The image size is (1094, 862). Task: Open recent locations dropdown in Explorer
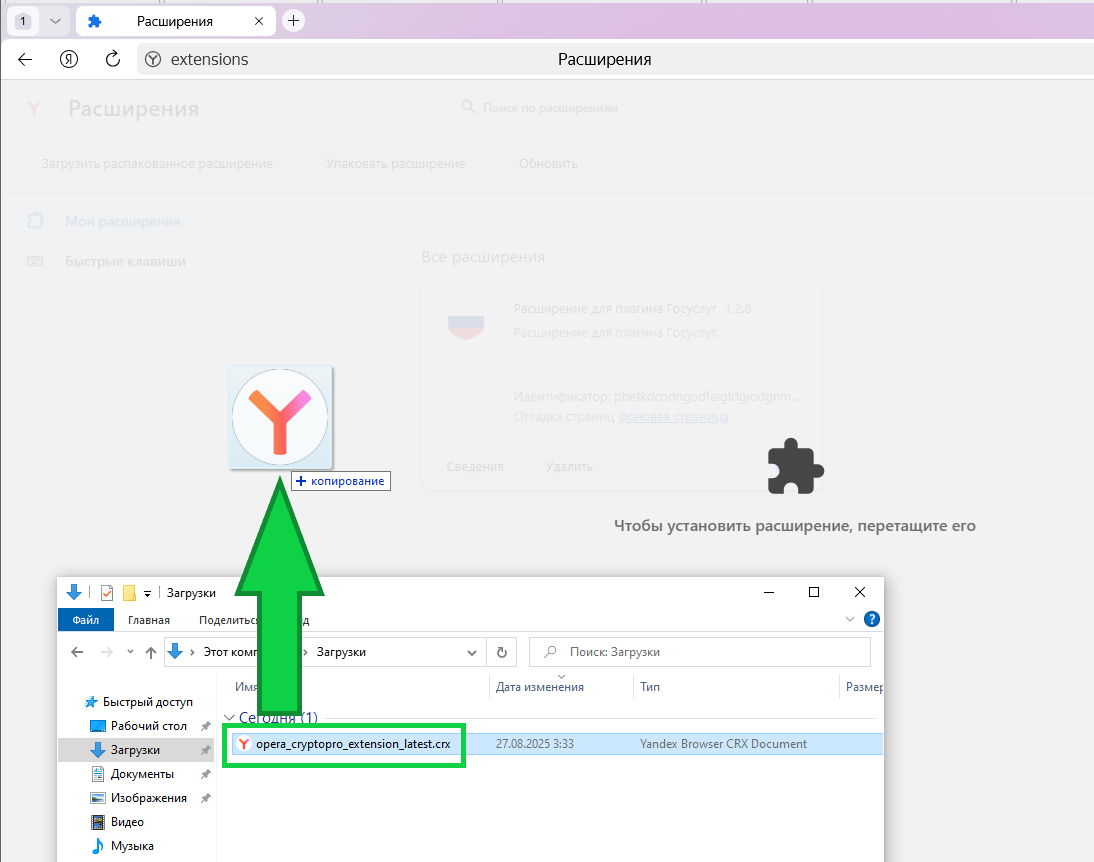(x=130, y=652)
